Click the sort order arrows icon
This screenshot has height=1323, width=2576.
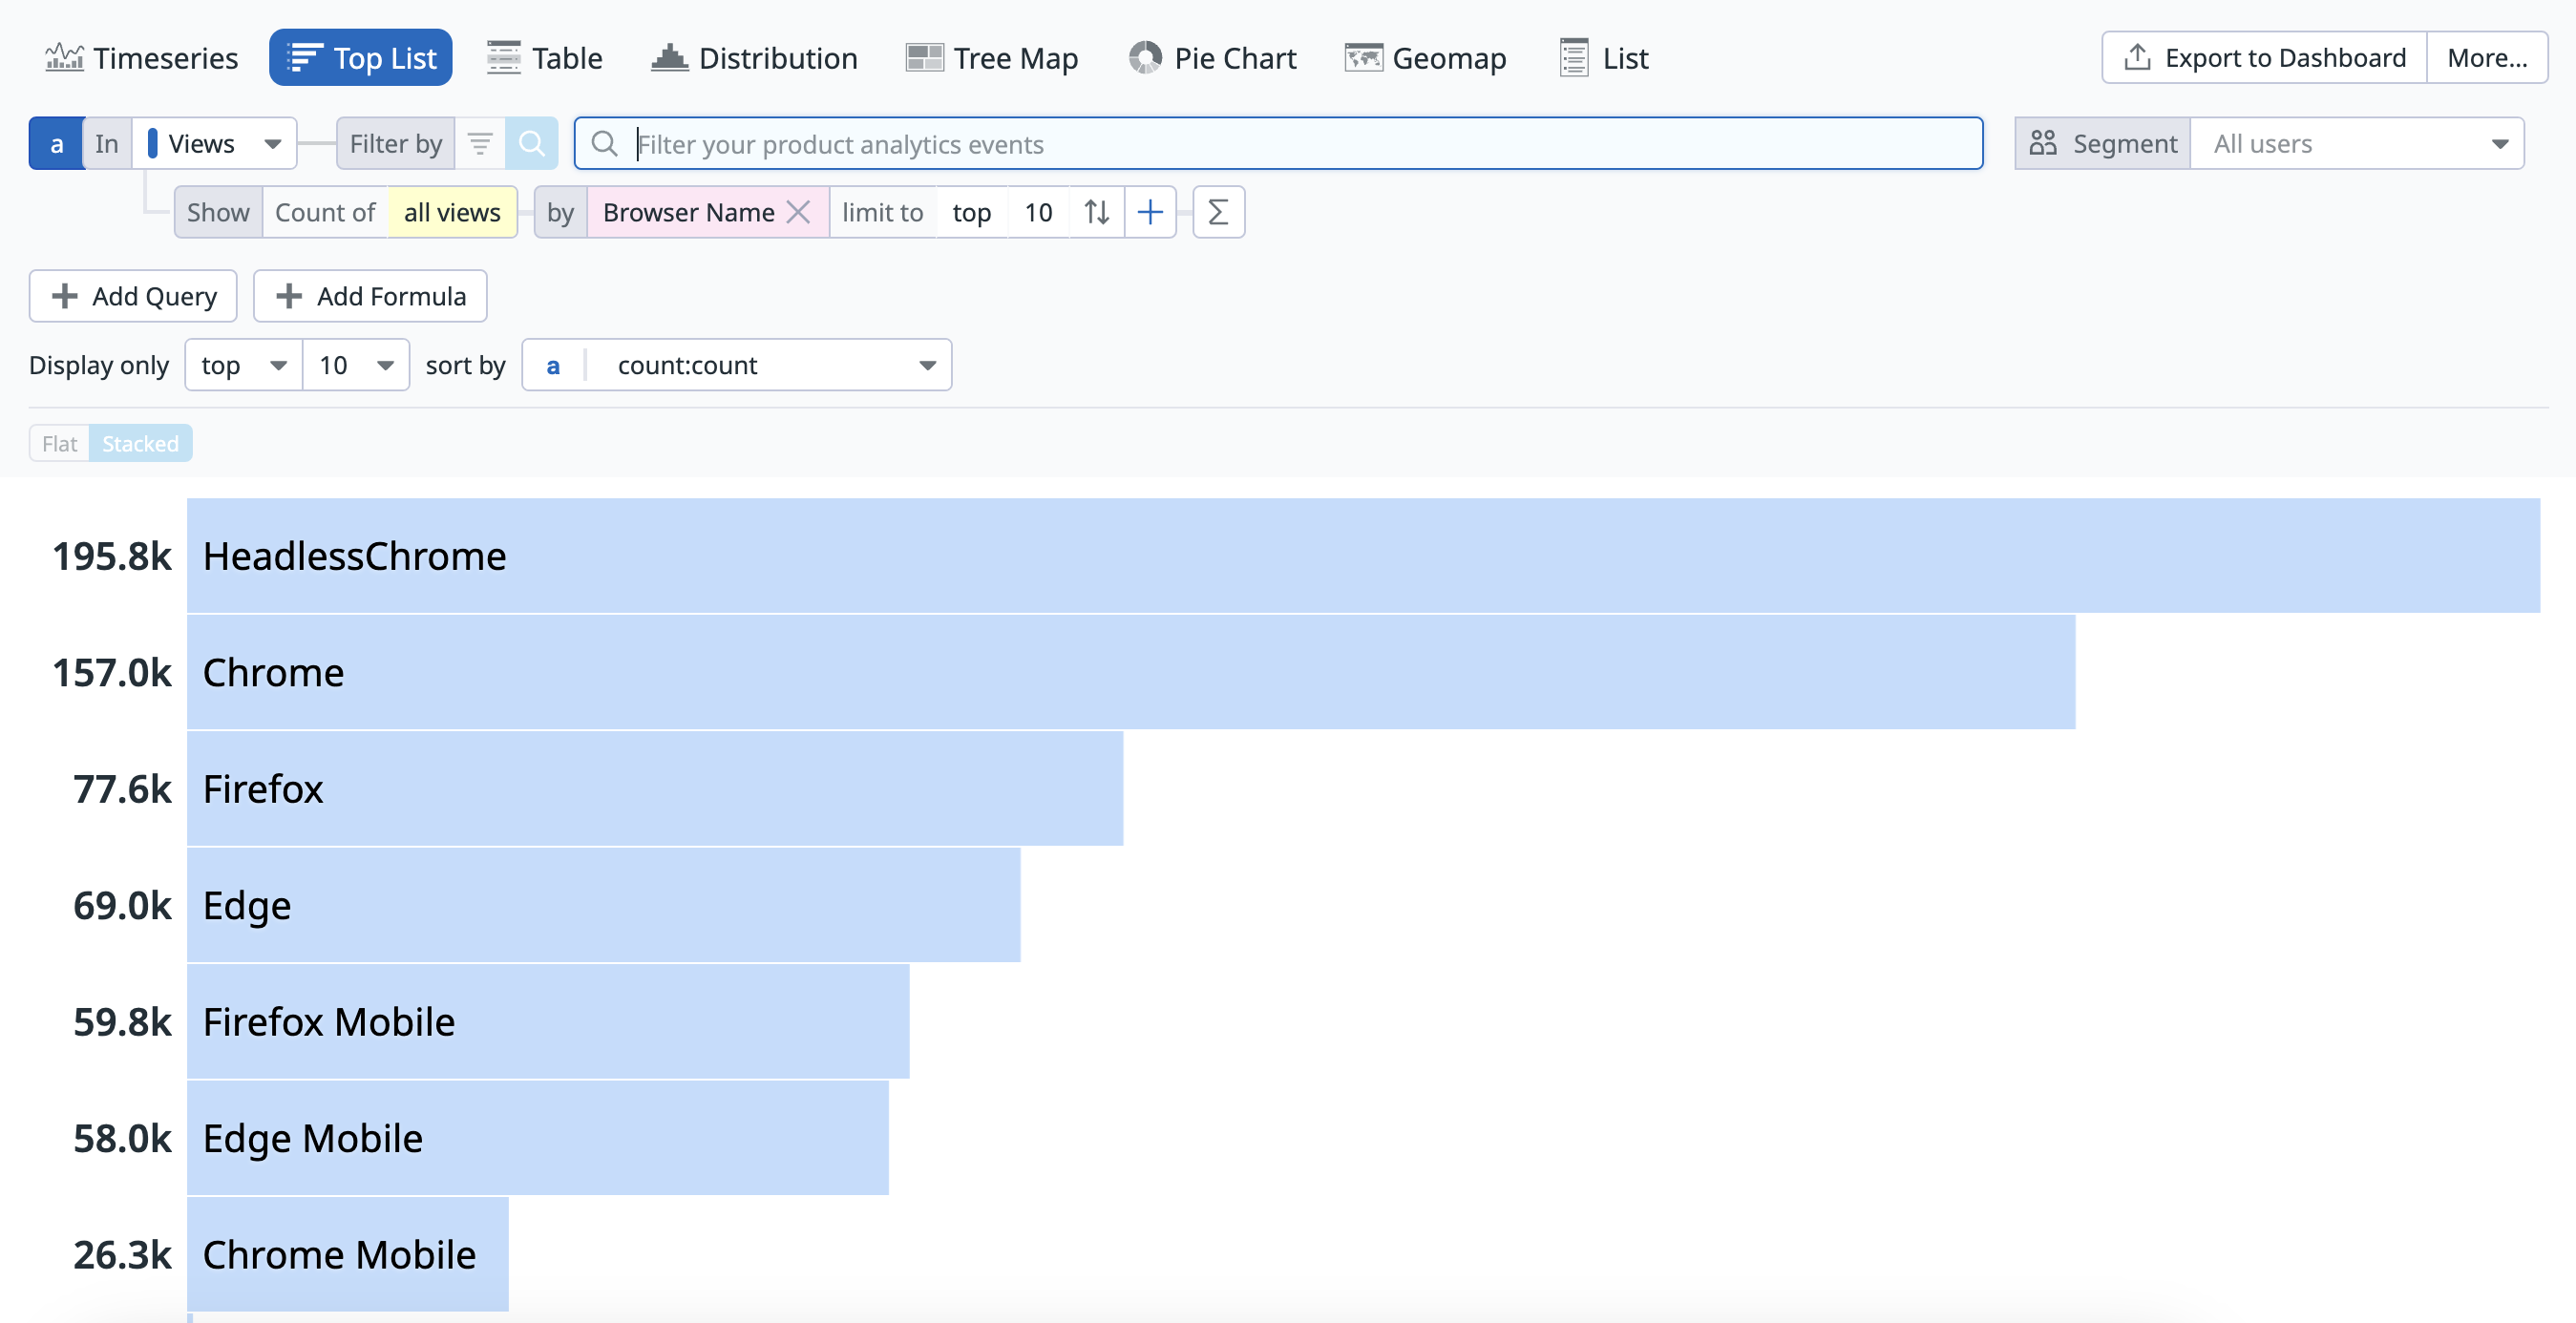pyautogui.click(x=1097, y=212)
